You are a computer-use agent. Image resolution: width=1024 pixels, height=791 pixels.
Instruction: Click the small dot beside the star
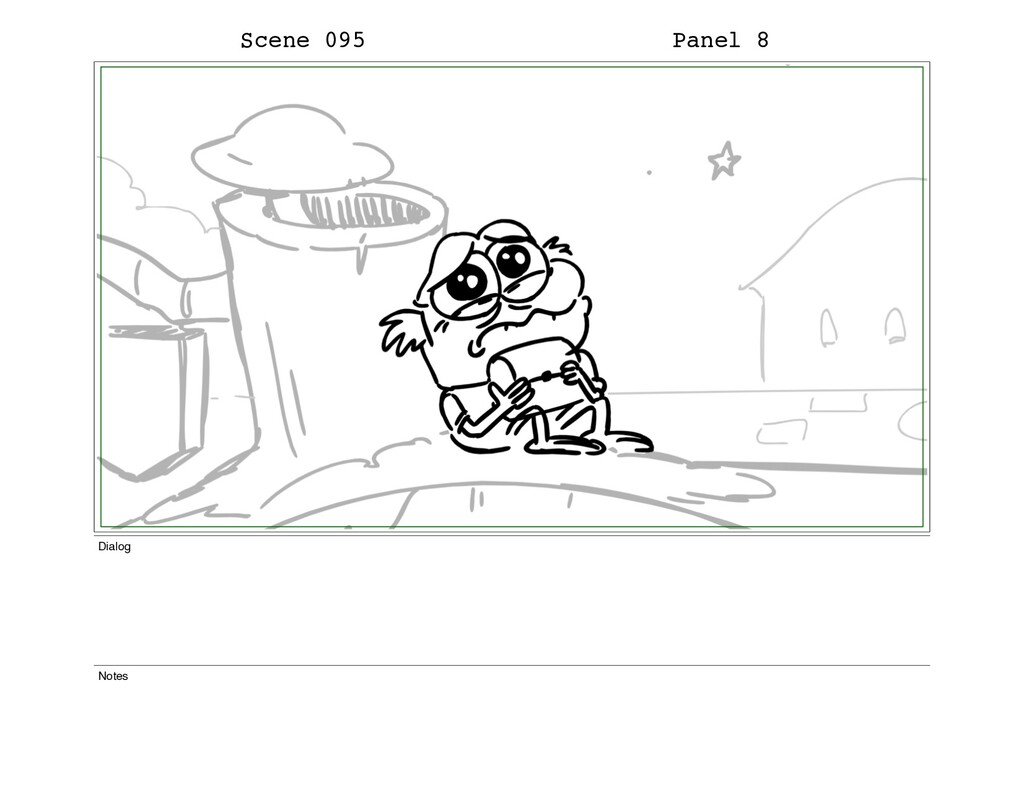tap(648, 172)
